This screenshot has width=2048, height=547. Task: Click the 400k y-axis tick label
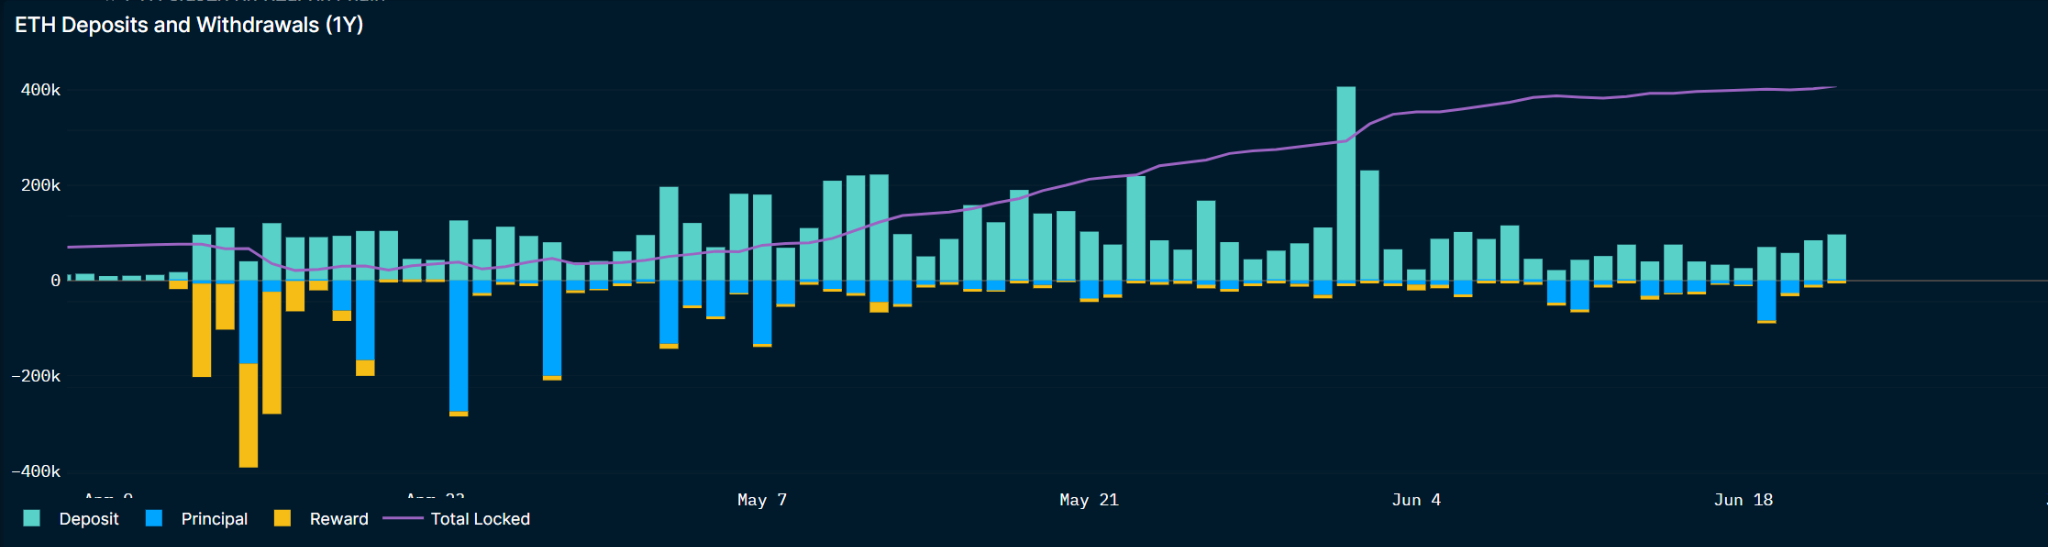pos(41,90)
